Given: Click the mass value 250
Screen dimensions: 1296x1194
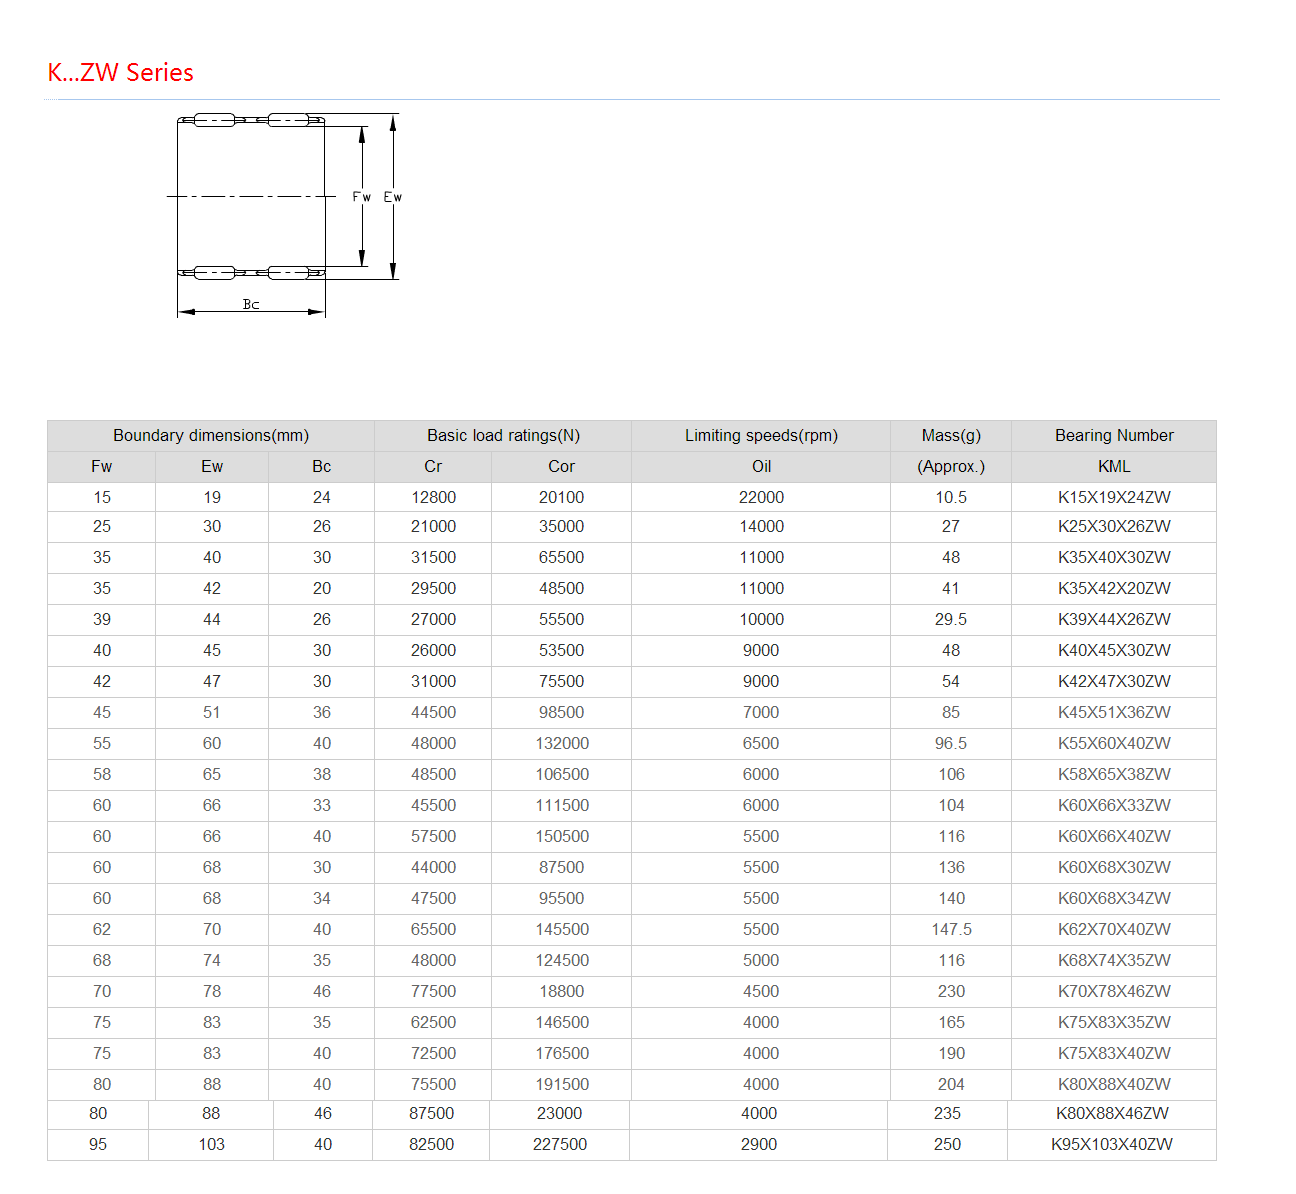Looking at the screenshot, I should click(x=947, y=1144).
